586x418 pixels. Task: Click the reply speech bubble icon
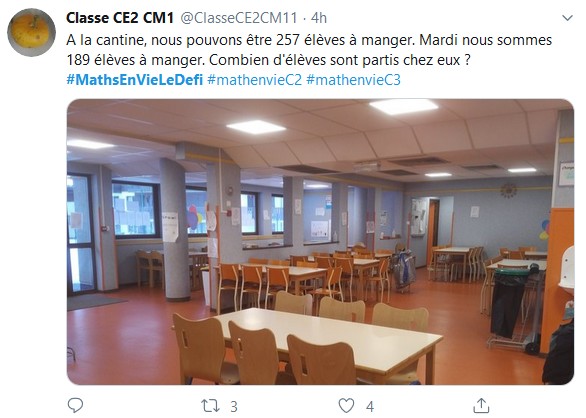(75, 405)
